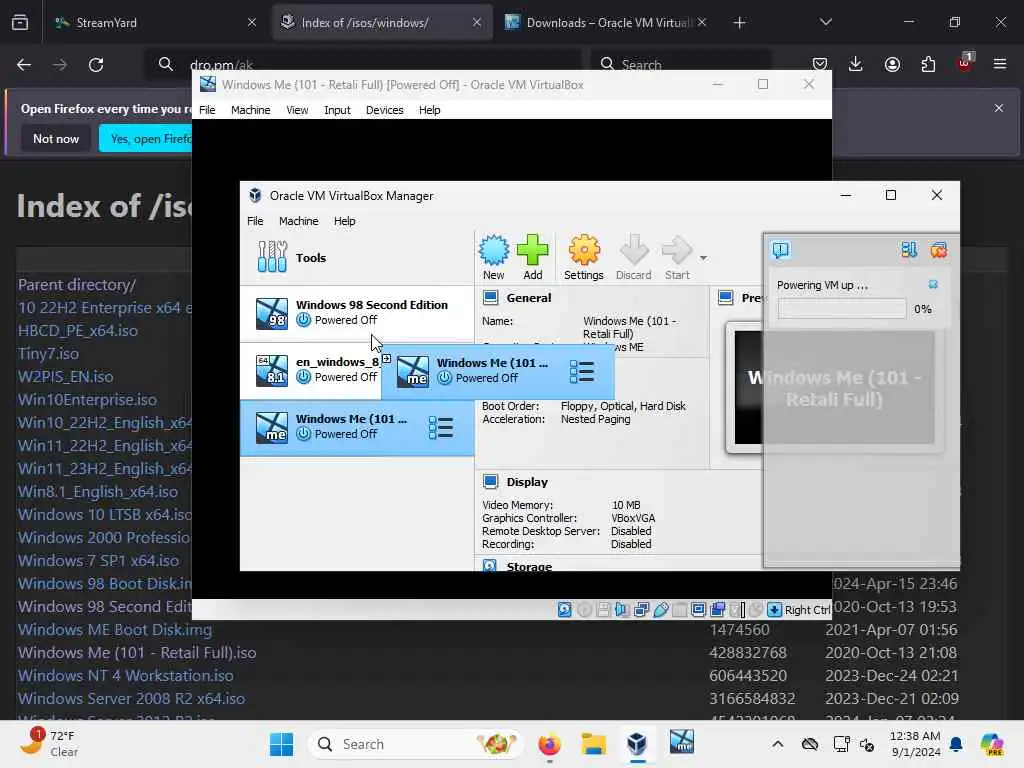Click the New machine toolbar icon
Screen dimensions: 1024x768
494,257
